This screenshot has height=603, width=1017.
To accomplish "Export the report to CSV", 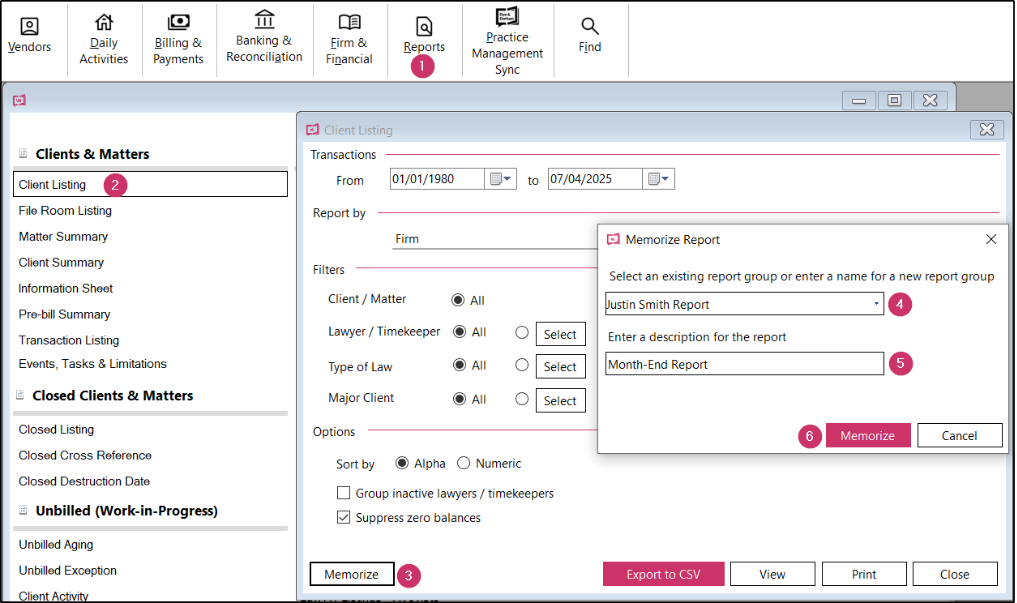I will pos(664,574).
